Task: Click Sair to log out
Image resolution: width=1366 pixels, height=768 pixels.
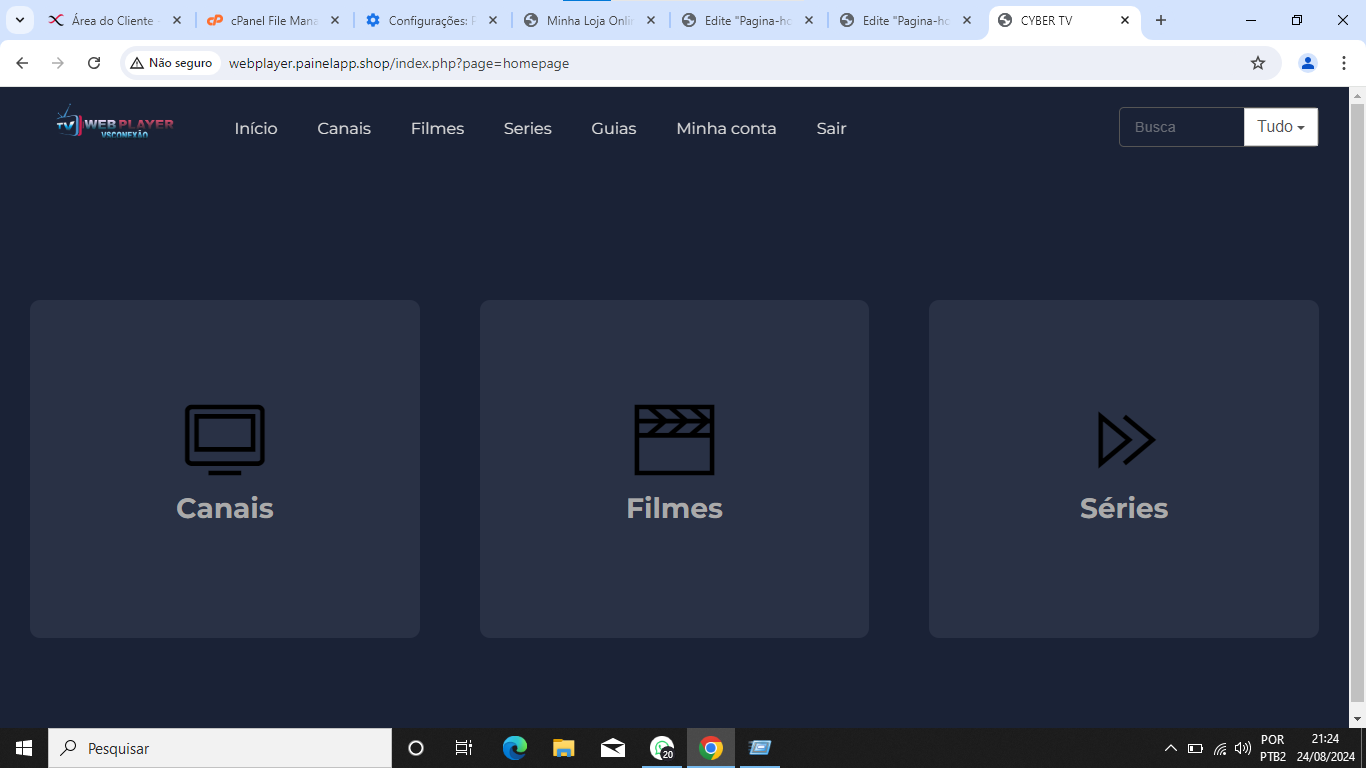Action: point(831,128)
